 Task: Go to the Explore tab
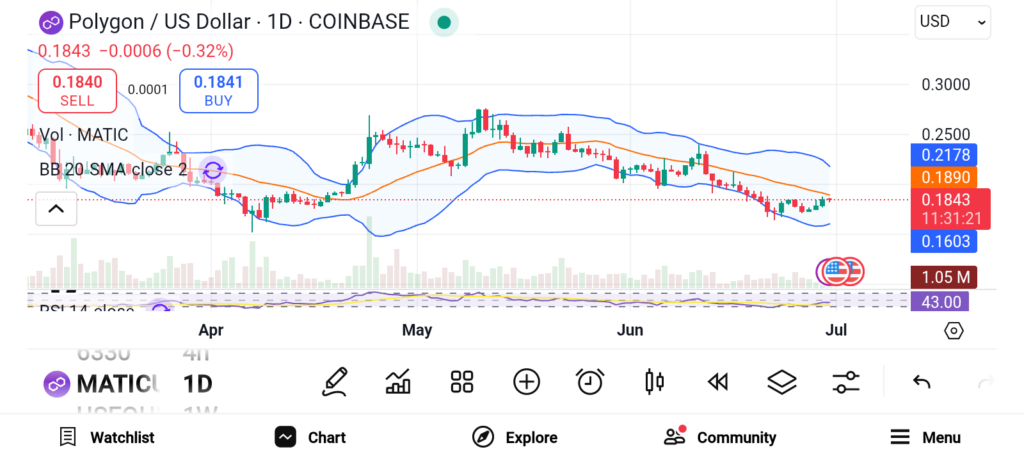[x=515, y=437]
